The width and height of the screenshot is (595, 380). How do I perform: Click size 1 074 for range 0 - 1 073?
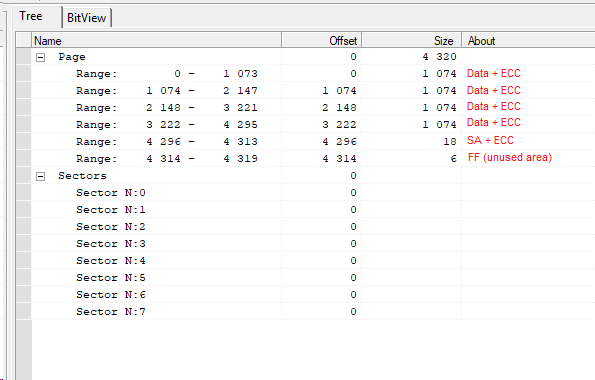439,74
